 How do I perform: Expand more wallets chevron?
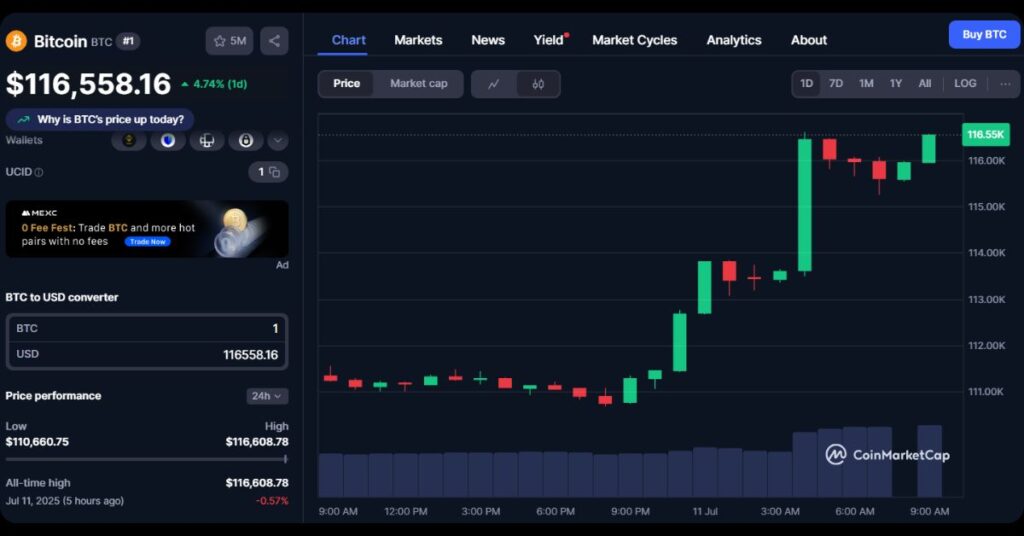278,140
